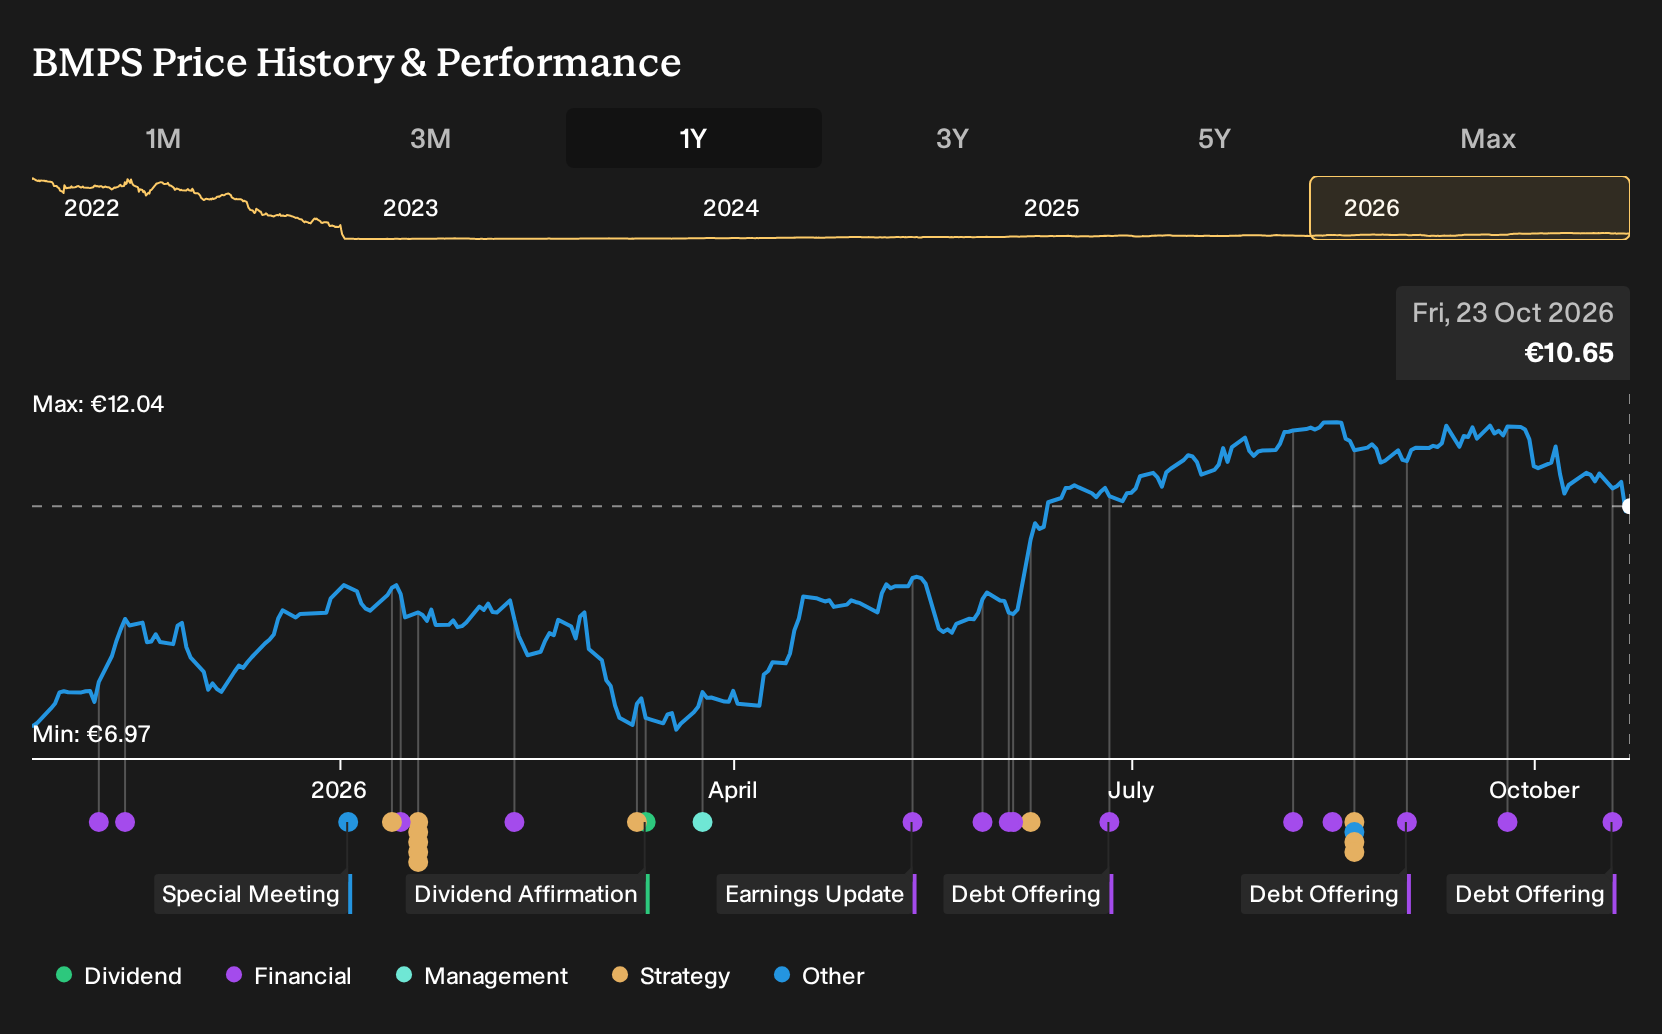Click the highlighted 2026 range selector window

click(1470, 208)
